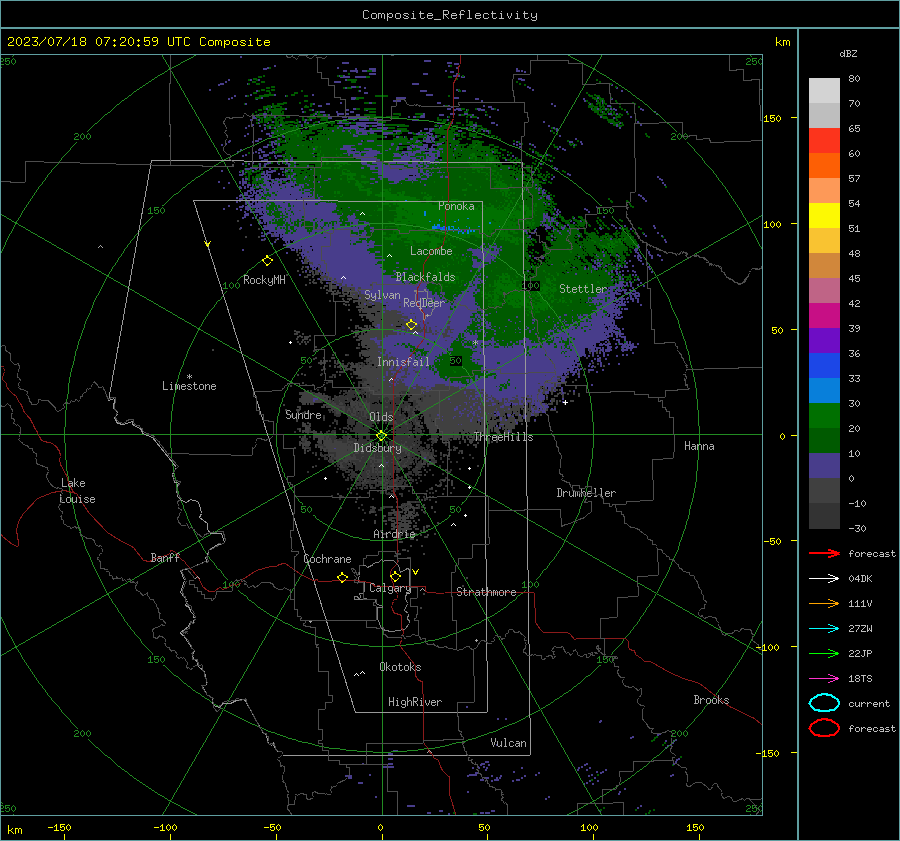
Task: Click the ThreeHills label
Action: 503,437
